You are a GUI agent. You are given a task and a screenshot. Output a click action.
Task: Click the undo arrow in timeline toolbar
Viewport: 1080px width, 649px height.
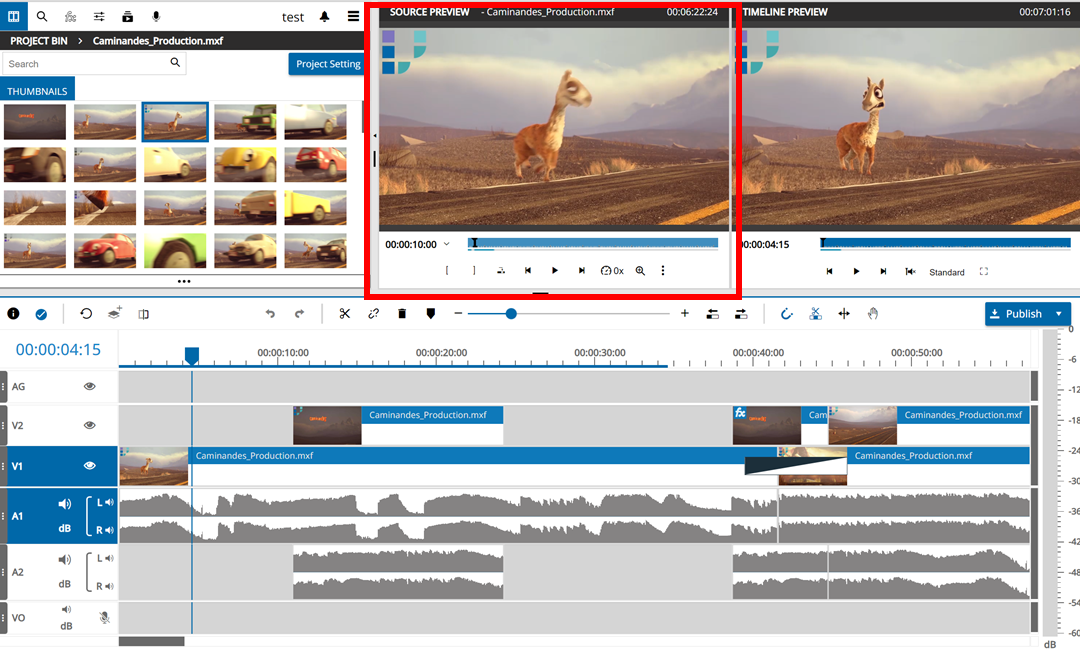coord(270,314)
